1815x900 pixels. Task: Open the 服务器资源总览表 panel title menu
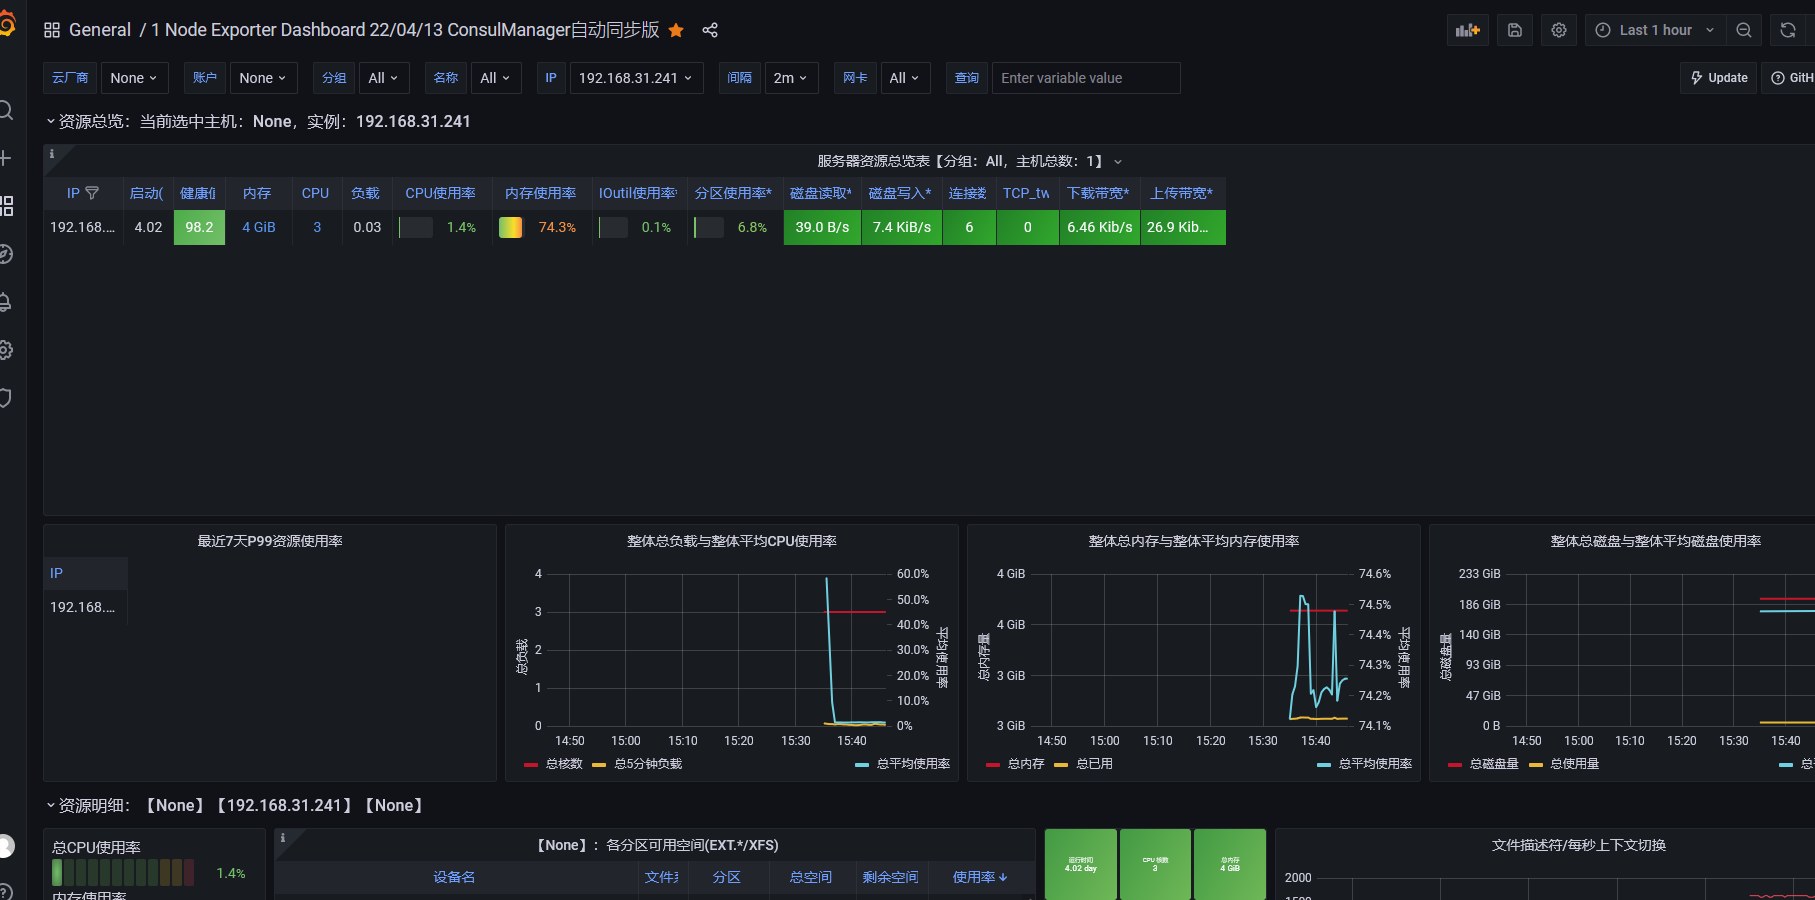pos(969,161)
